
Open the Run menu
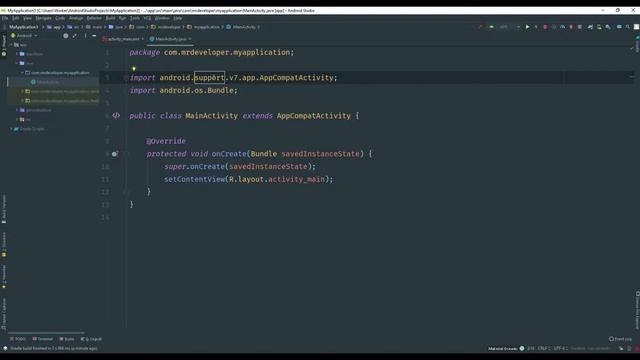[x=122, y=18]
